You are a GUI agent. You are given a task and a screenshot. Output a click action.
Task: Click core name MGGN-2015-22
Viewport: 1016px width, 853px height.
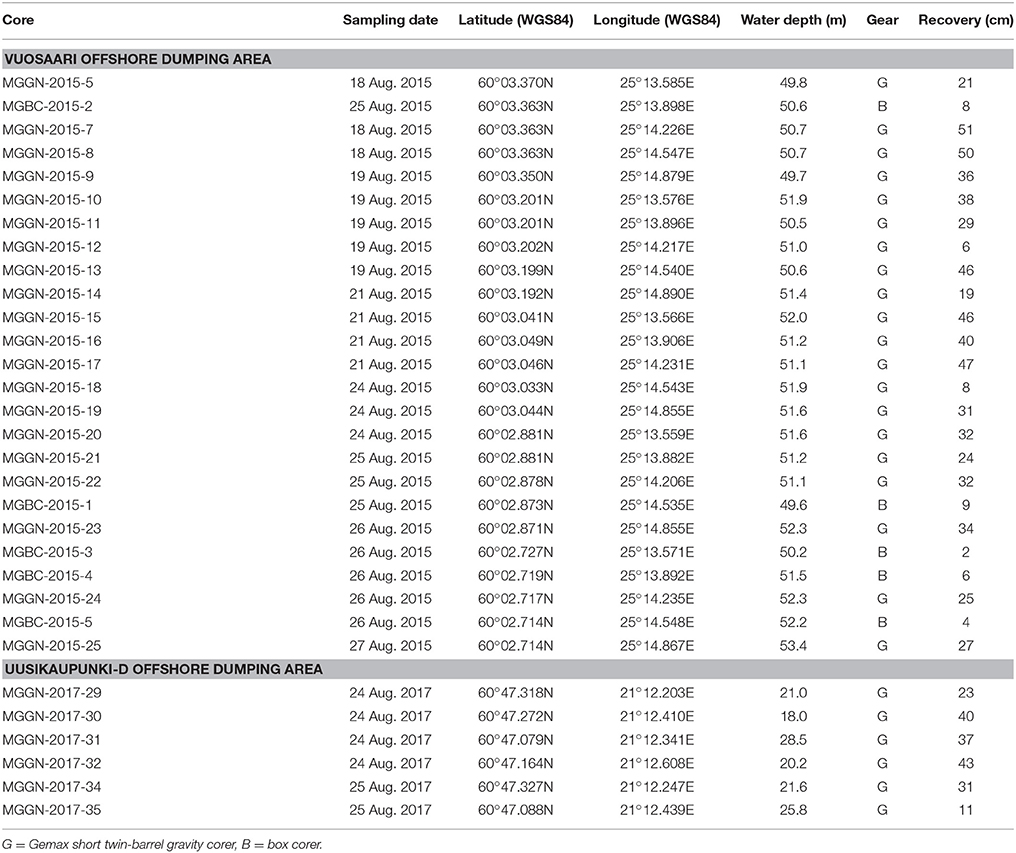52,482
